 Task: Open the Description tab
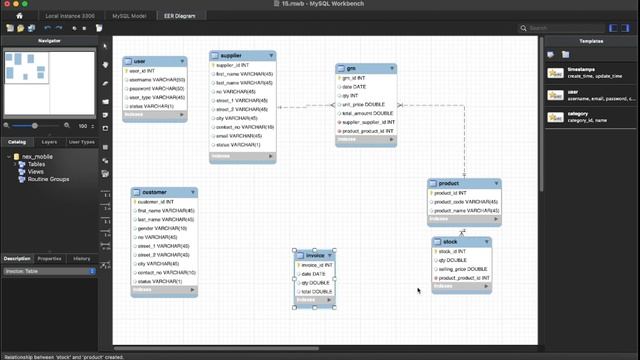(17, 258)
